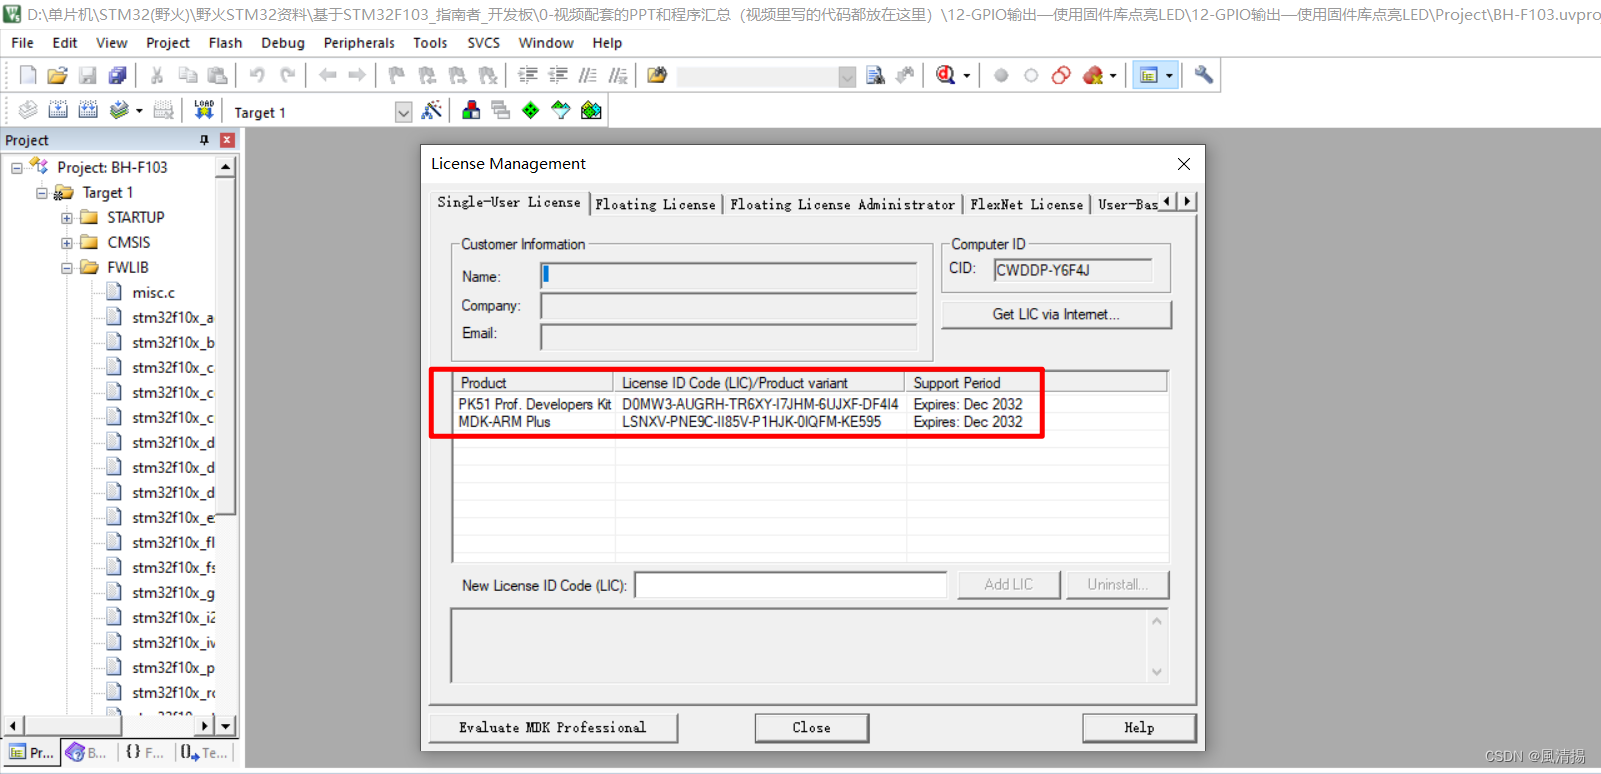Click Insert/Remove Breakpoint red dot icon
The width and height of the screenshot is (1601, 774).
(1001, 75)
